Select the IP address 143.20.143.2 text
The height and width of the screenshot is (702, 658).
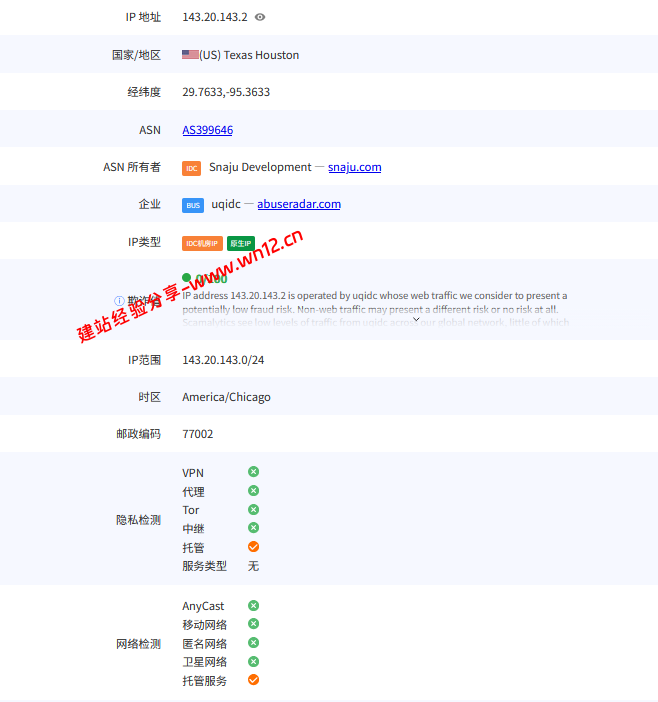click(x=215, y=17)
